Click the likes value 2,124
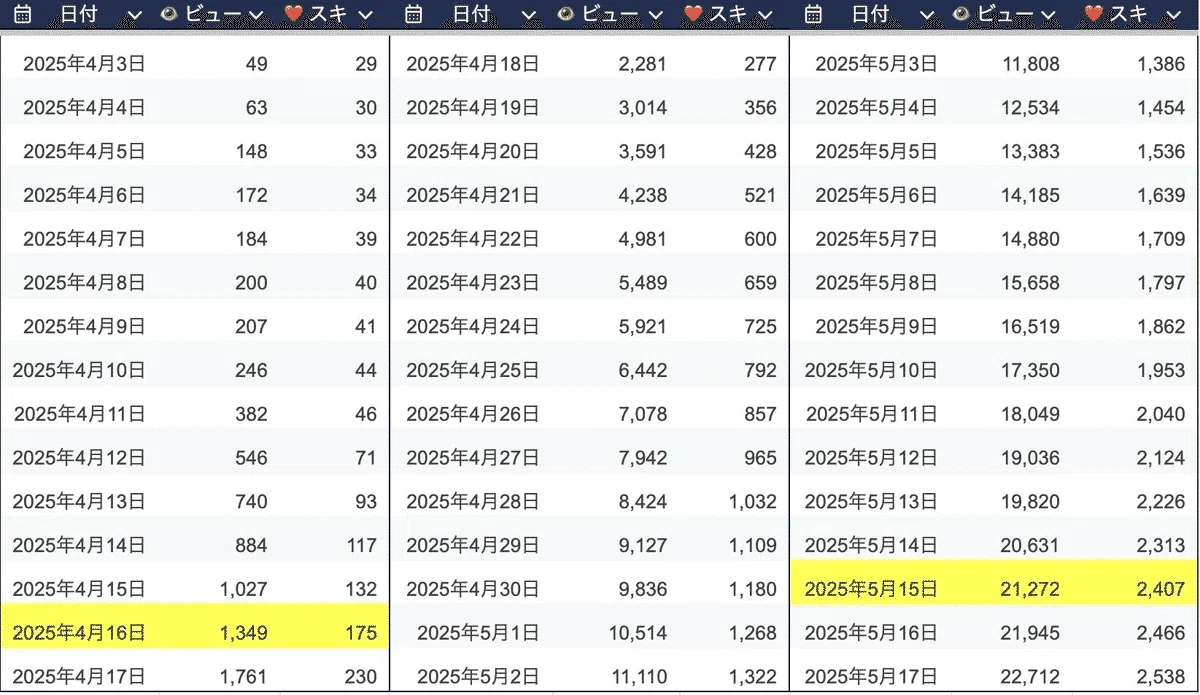This screenshot has height=695, width=1200. tap(1161, 458)
